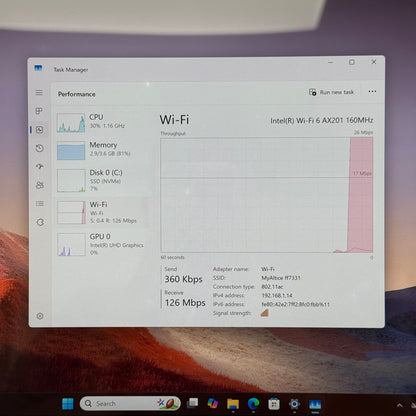The height and width of the screenshot is (416, 416).
Task: Select the Wi-Fi performance entry
Action: pyautogui.click(x=100, y=212)
